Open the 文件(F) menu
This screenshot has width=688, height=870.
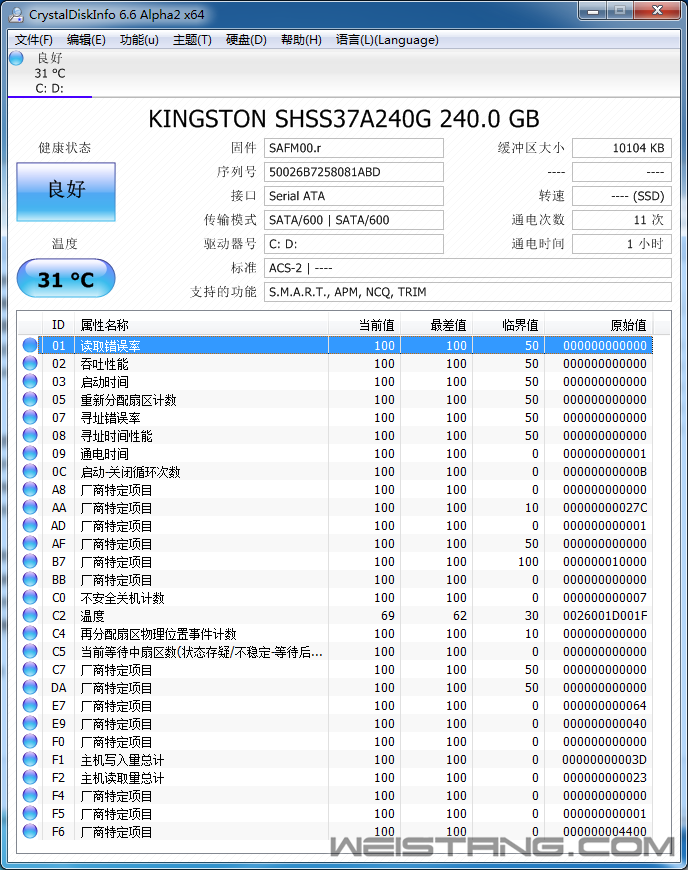pos(33,40)
